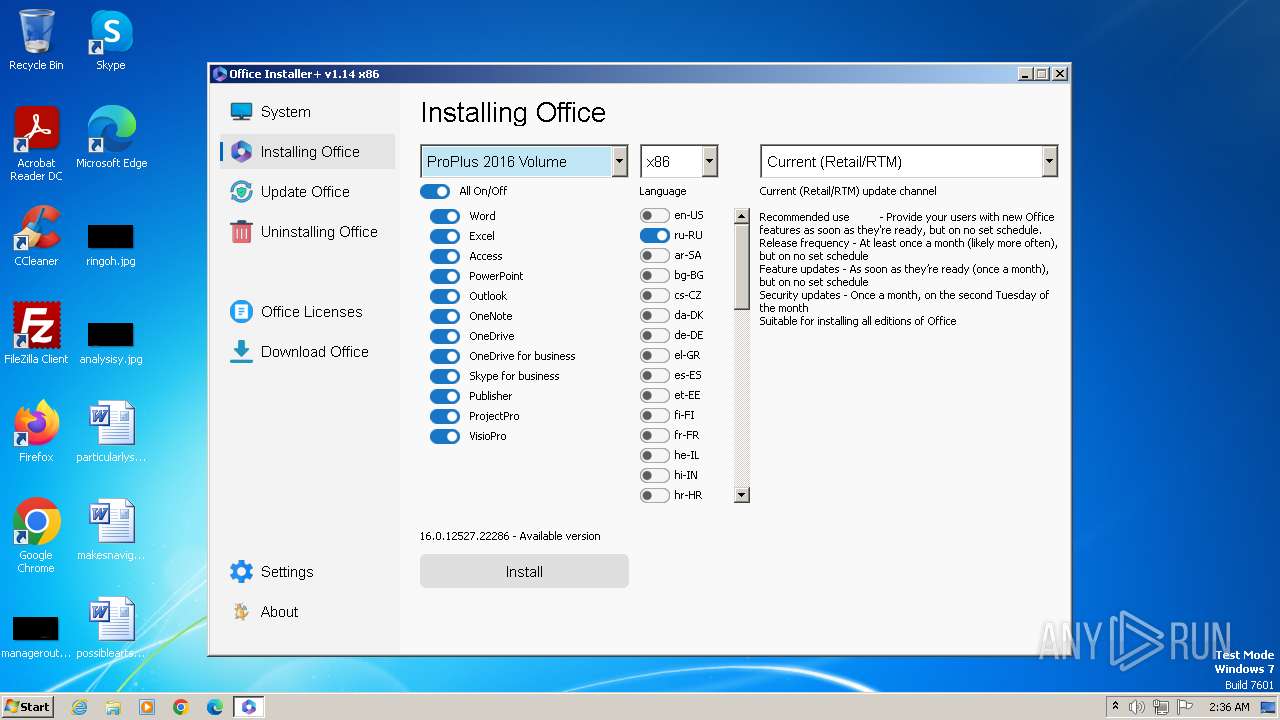Select Office Licenses menu entry

point(312,312)
